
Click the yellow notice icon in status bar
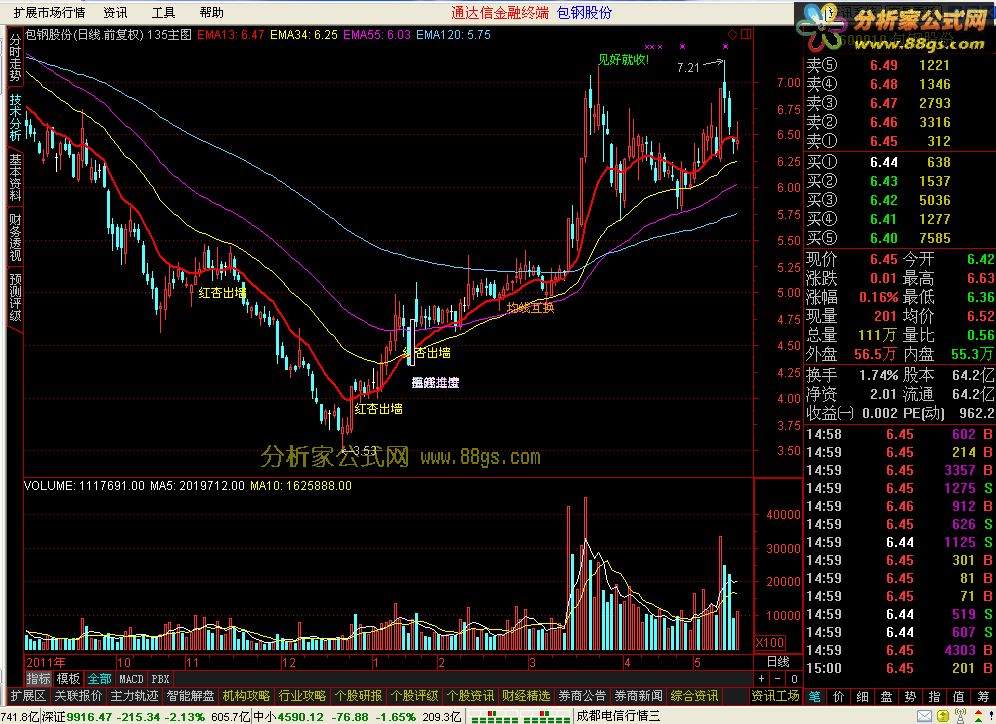click(x=944, y=717)
